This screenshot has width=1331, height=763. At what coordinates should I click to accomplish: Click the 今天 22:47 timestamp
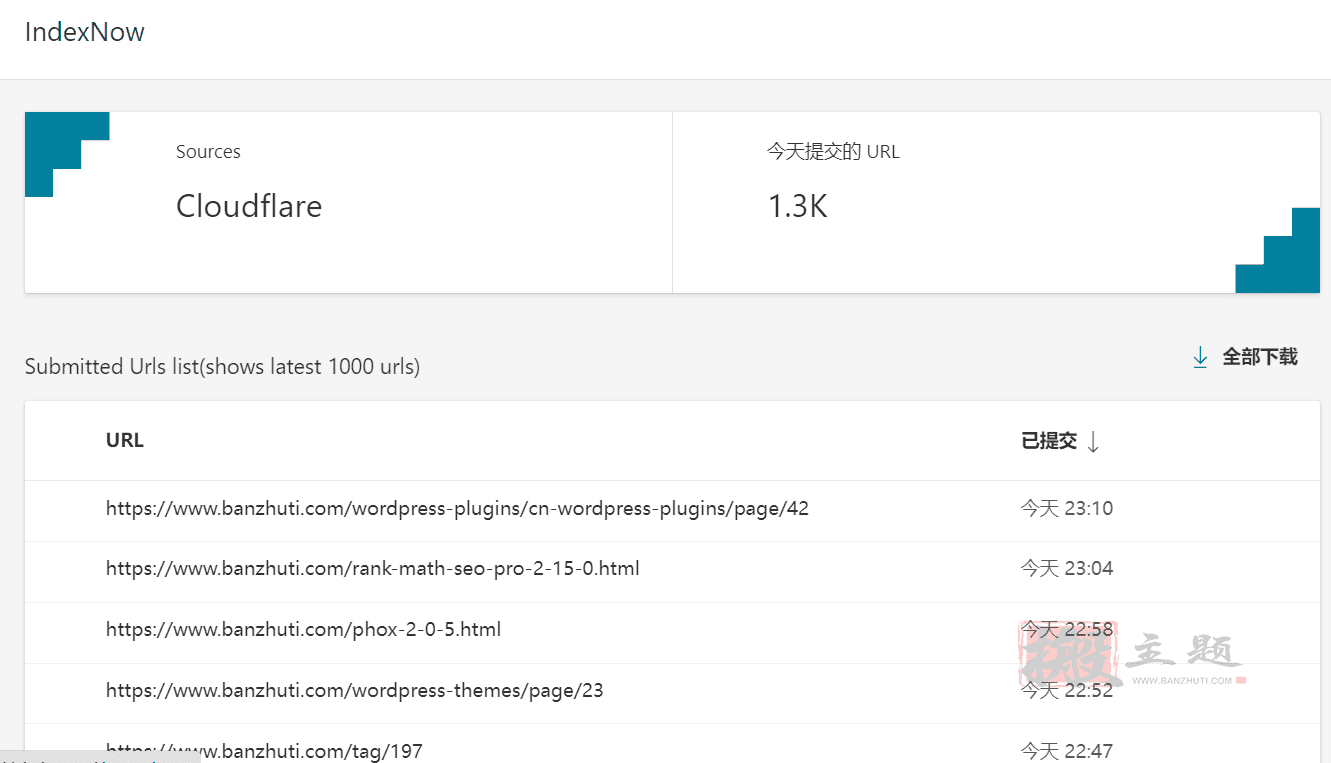1067,751
